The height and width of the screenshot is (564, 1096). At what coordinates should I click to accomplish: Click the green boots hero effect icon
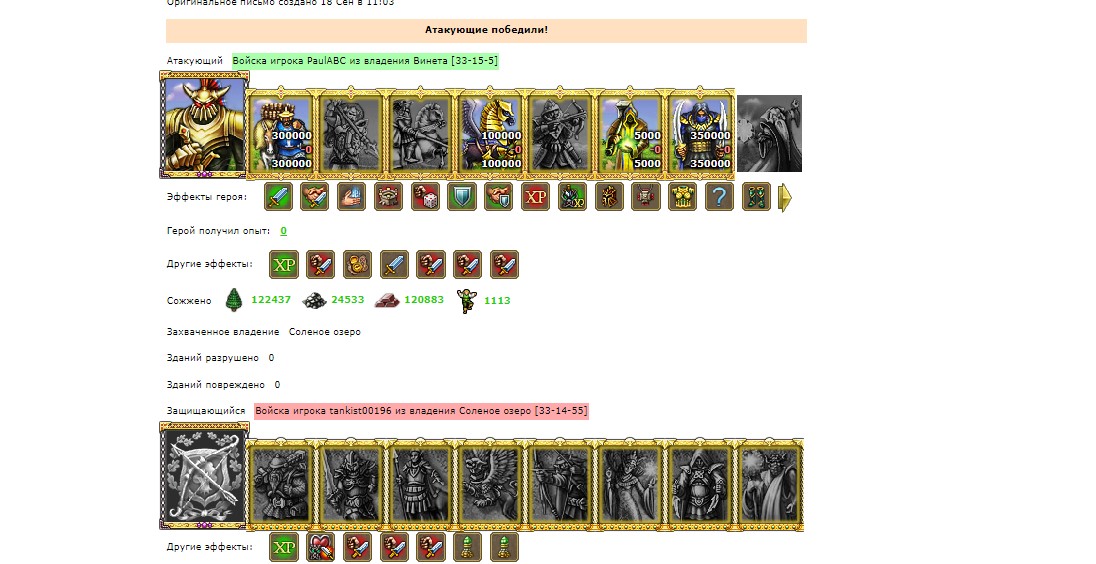(x=756, y=197)
